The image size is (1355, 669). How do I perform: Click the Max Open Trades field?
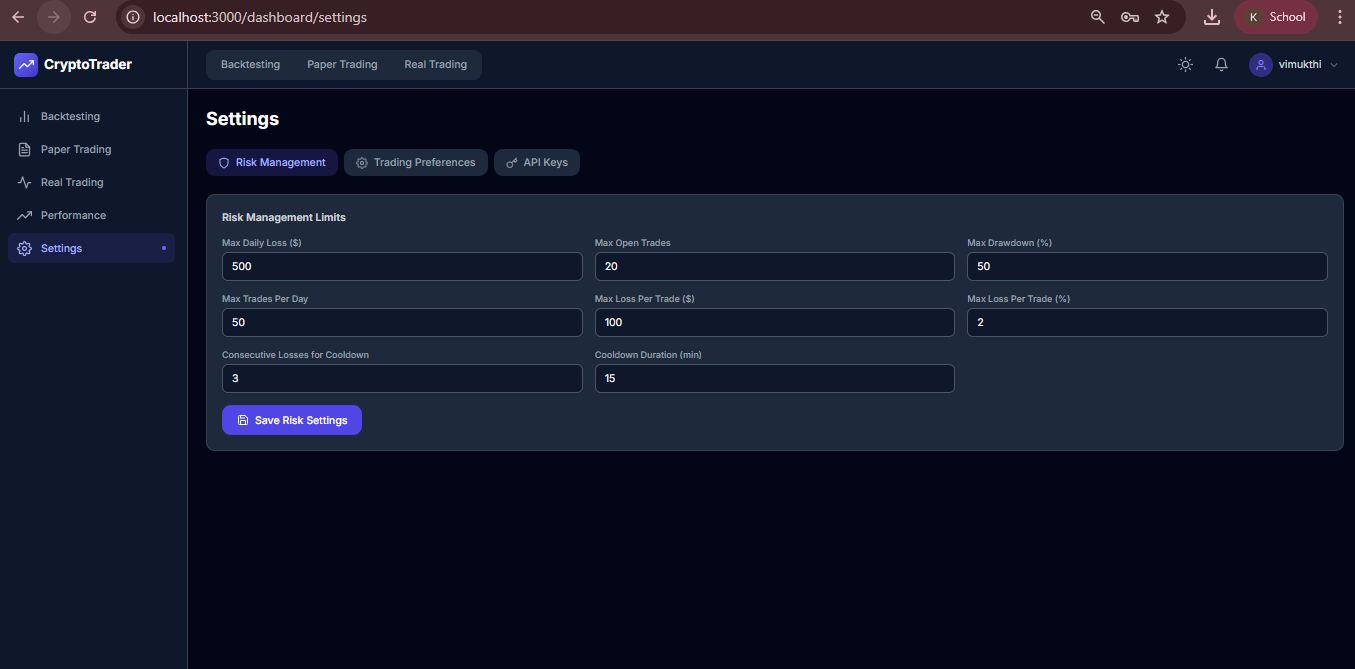[x=775, y=267]
